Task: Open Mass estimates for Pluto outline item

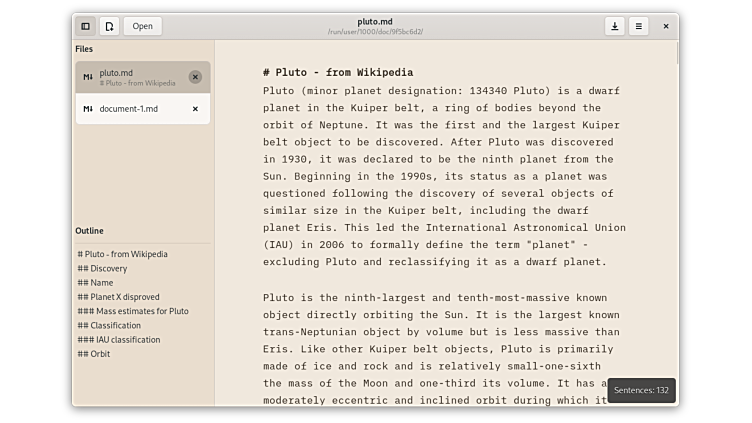Action: pyautogui.click(x=132, y=311)
